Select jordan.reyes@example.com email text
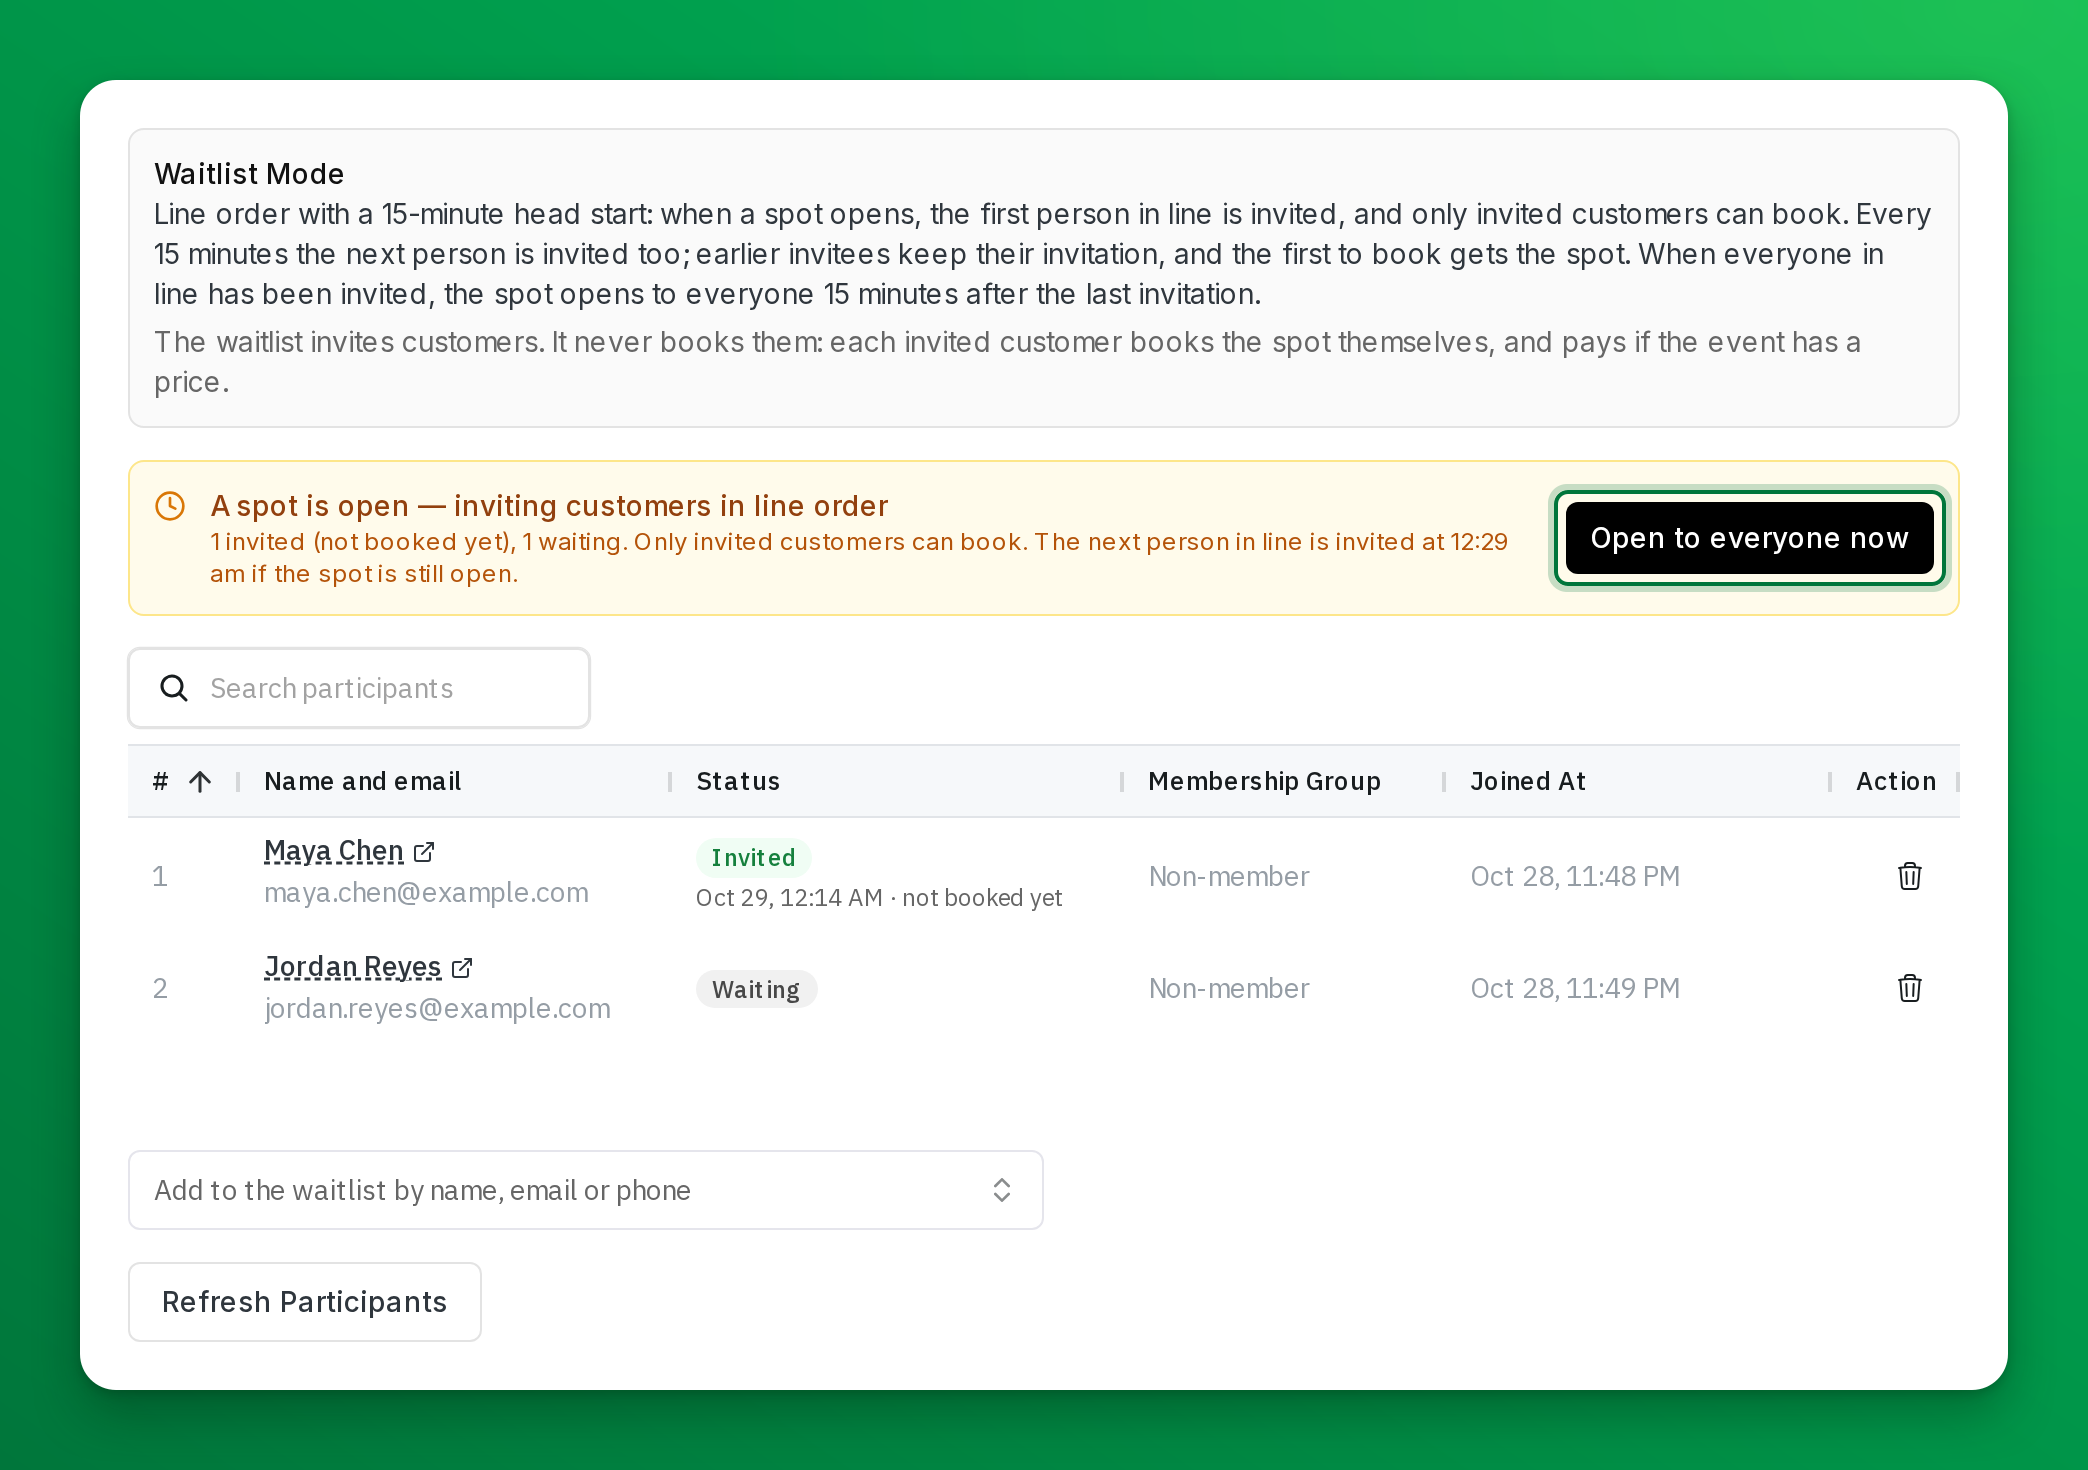Screen dimensions: 2088x1470 click(437, 1009)
